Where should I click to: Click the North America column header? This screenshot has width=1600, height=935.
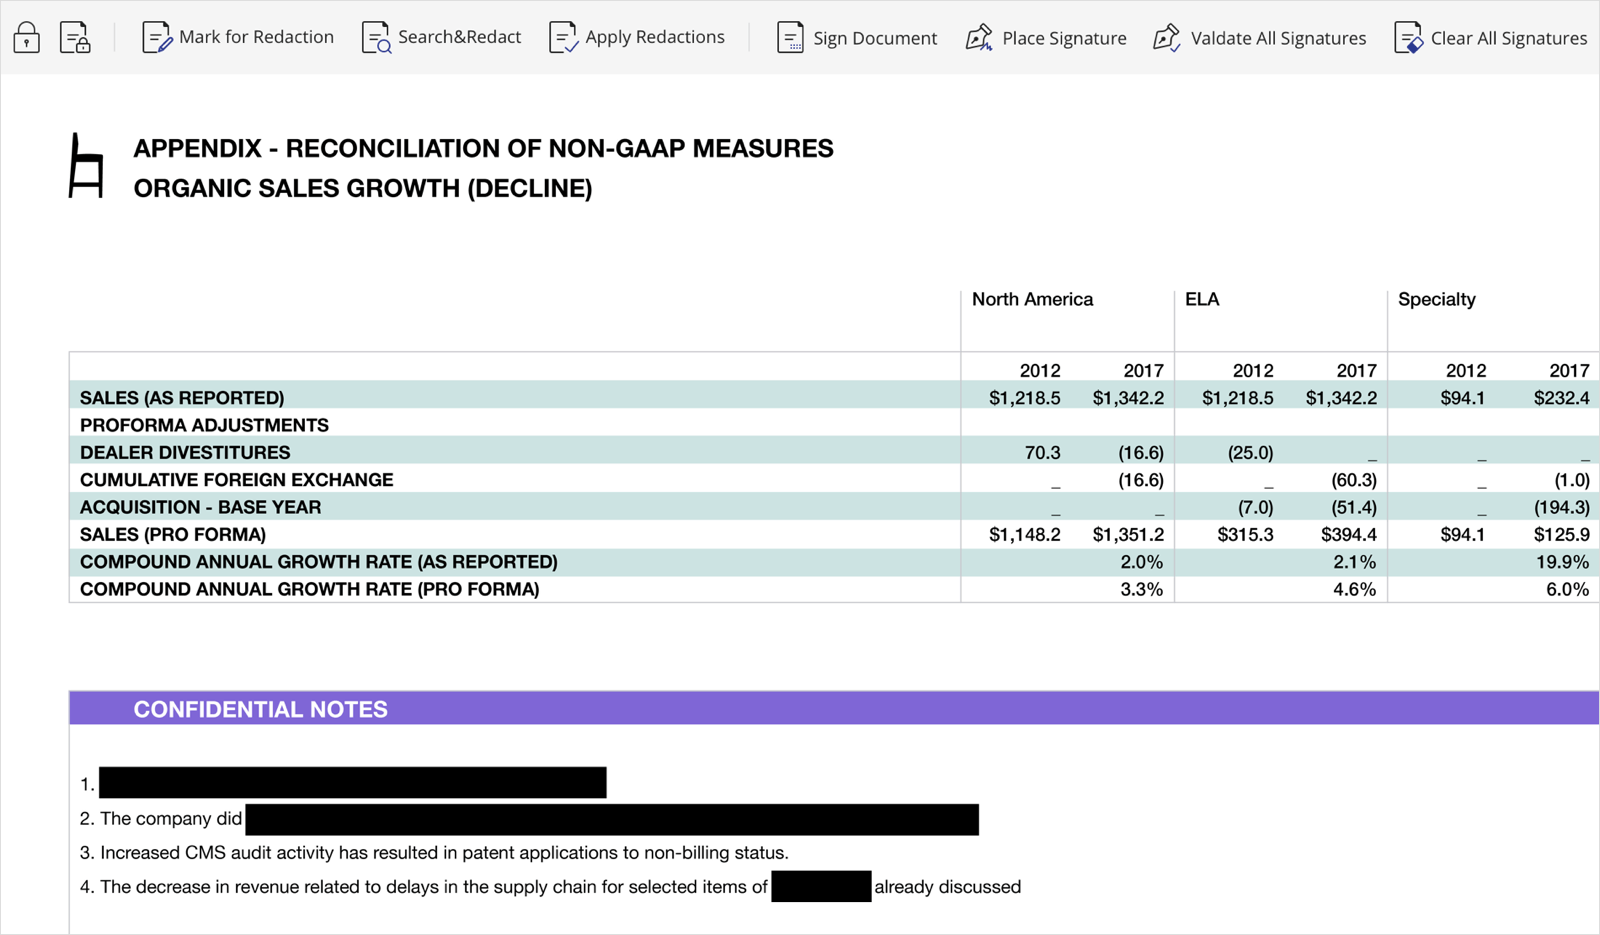[1032, 299]
